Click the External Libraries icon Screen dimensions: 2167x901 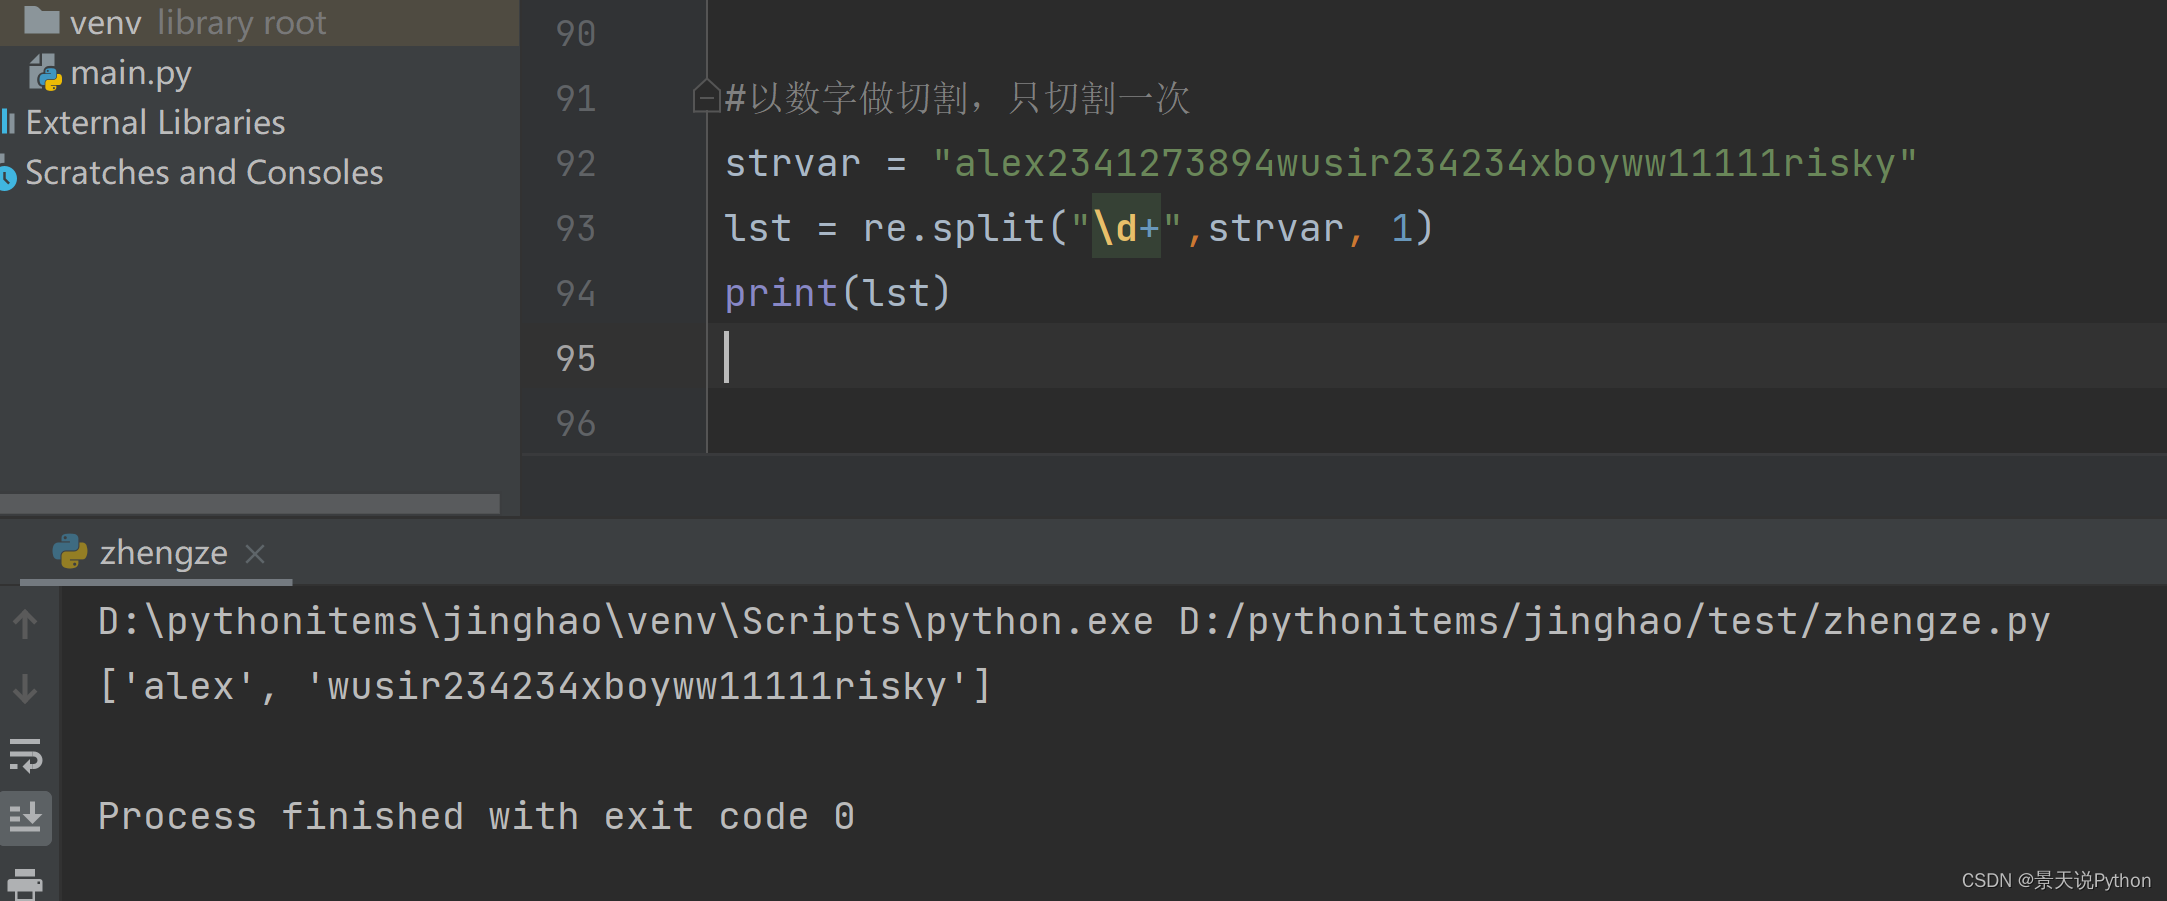(x=9, y=122)
